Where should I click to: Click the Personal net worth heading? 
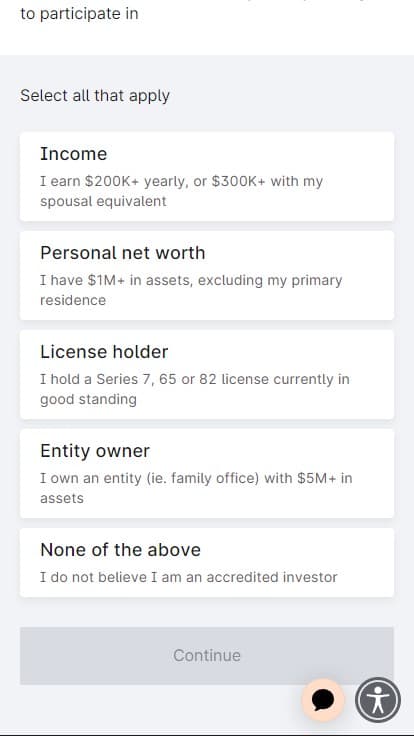click(123, 253)
